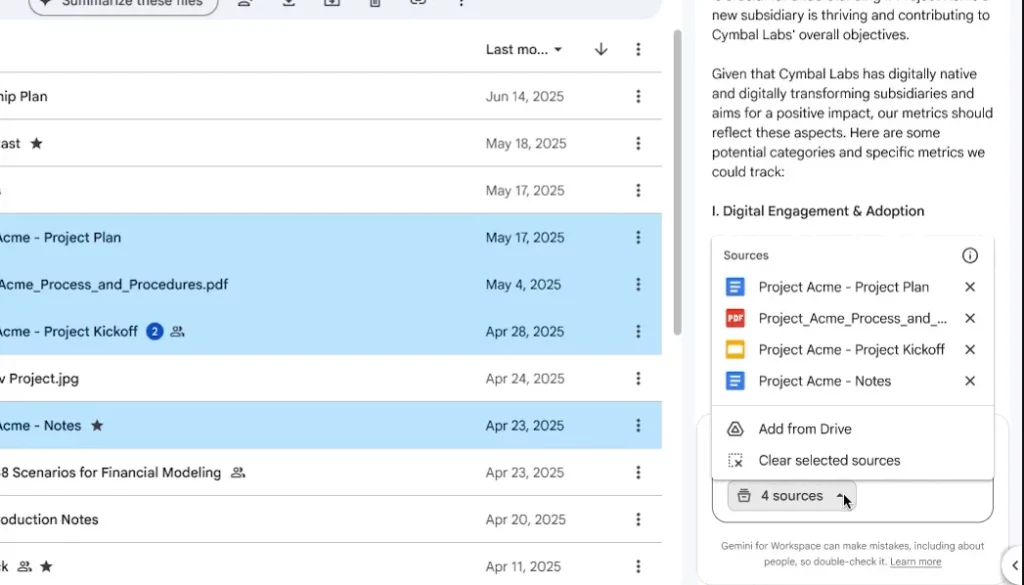Image resolution: width=1024 pixels, height=585 pixels.
Task: Click the Drive icon beside Add from Drive
Action: [735, 429]
